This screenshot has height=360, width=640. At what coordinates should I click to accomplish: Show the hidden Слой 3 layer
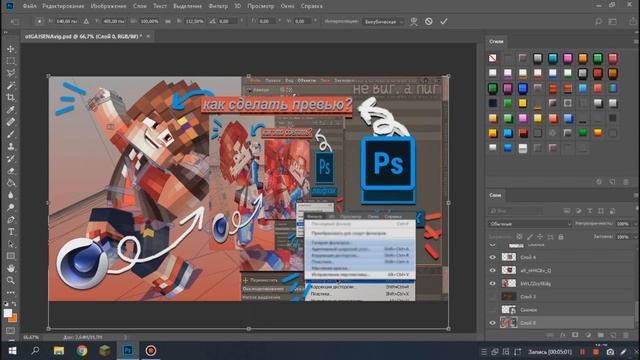[493, 296]
